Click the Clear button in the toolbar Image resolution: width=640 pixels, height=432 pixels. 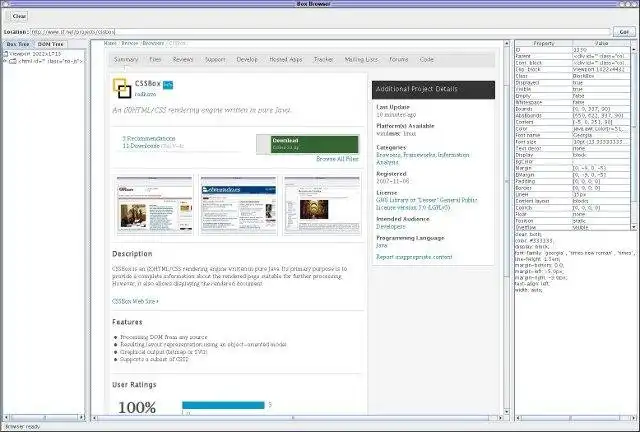[19, 16]
